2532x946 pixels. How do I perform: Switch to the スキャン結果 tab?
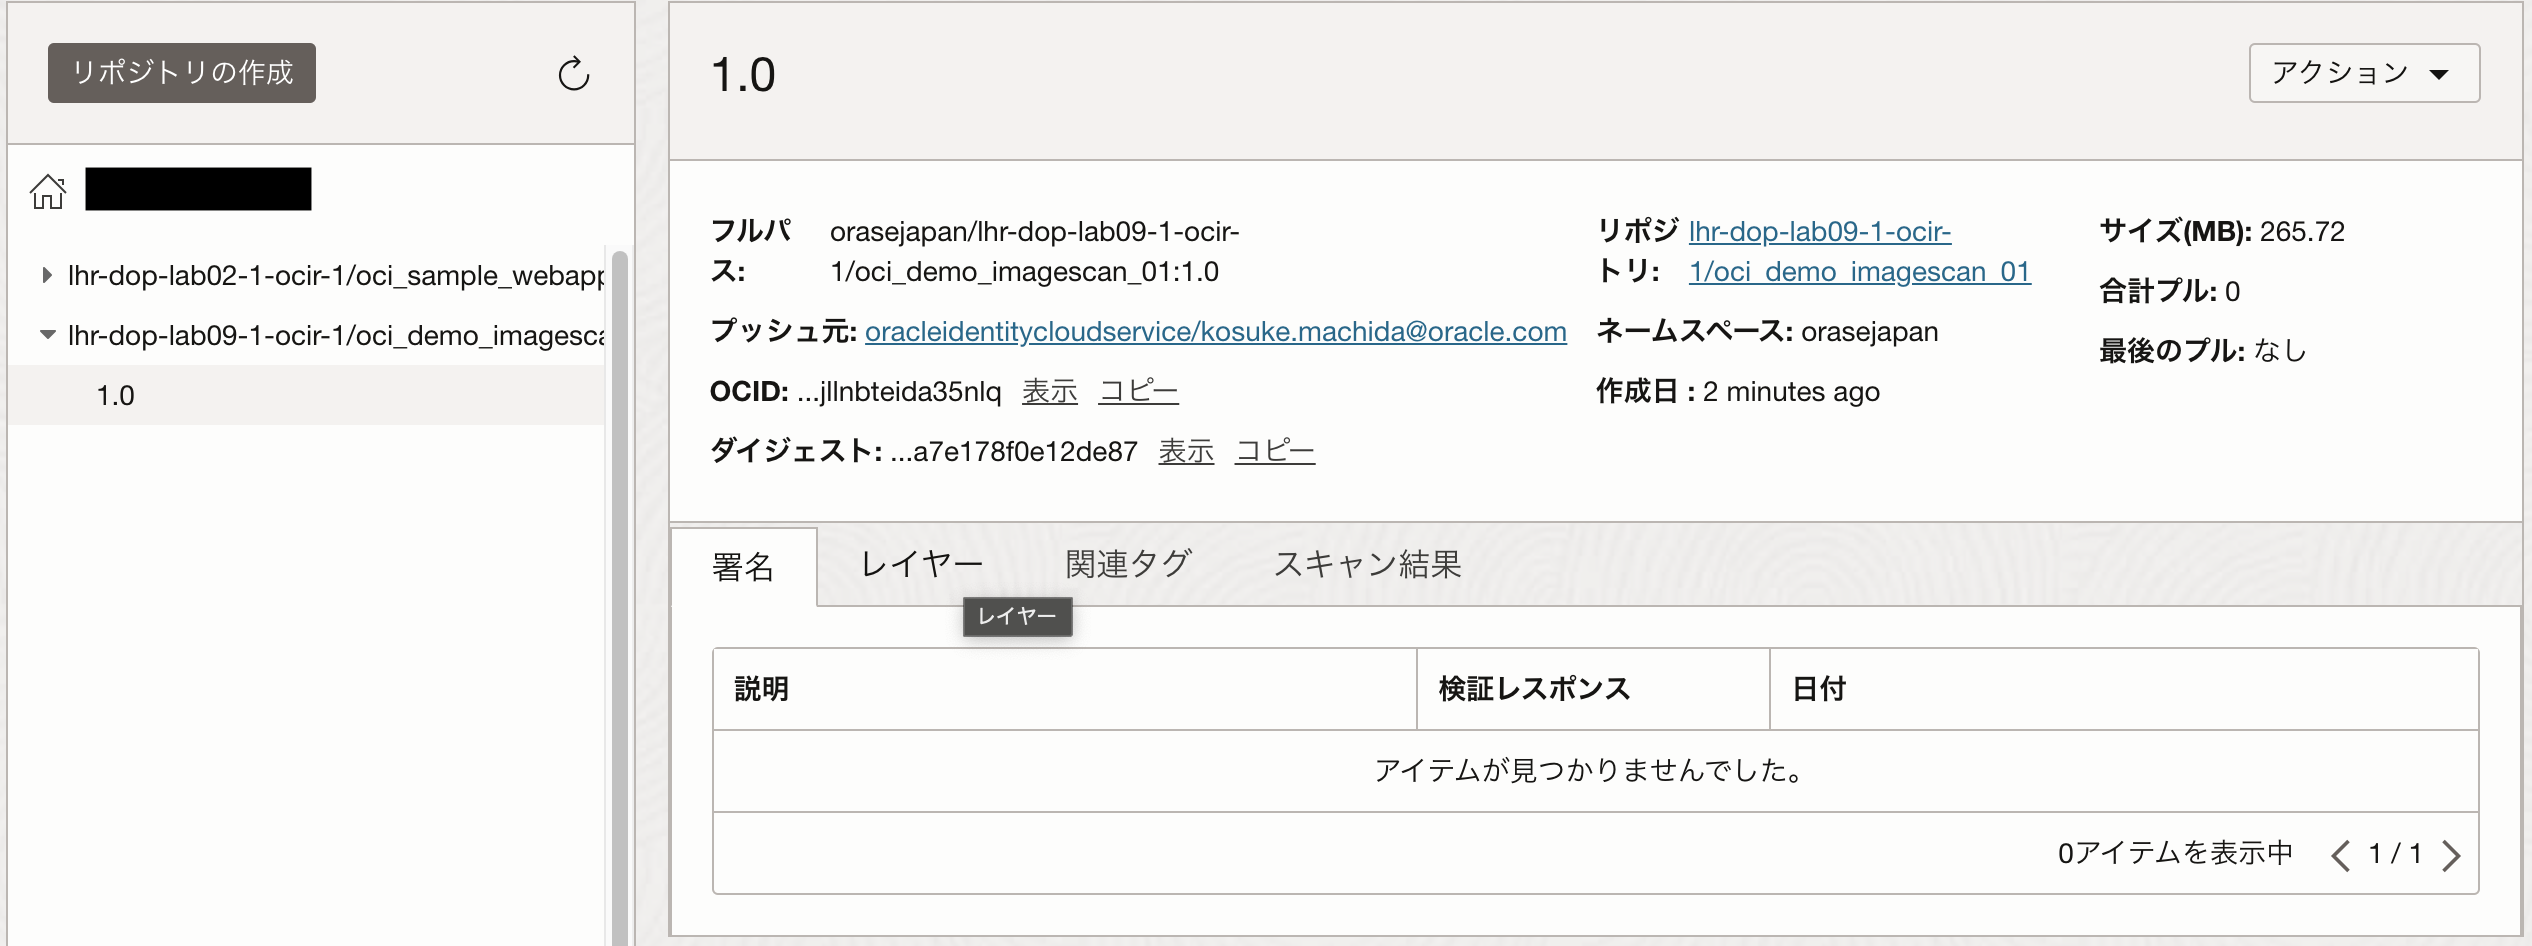1369,564
